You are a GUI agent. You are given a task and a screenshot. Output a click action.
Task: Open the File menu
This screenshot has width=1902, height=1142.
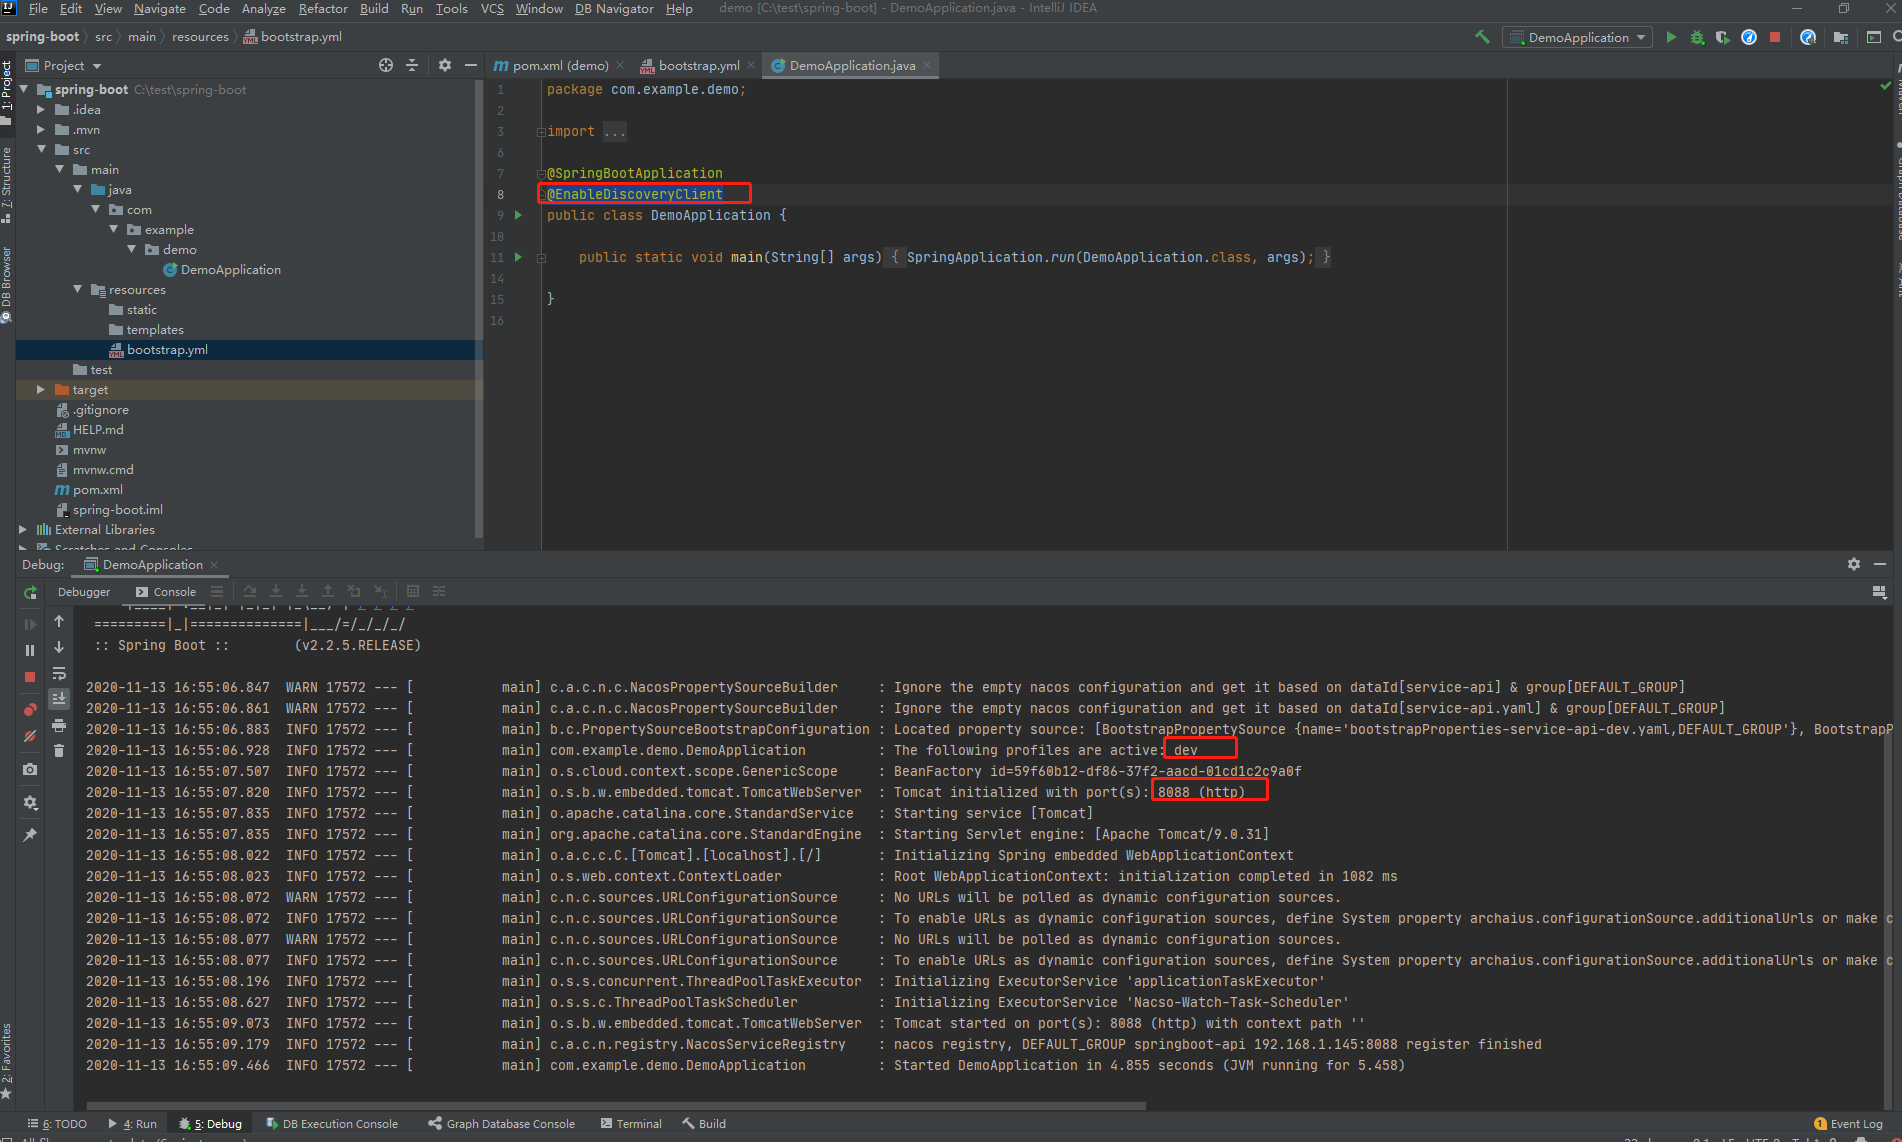coord(38,8)
